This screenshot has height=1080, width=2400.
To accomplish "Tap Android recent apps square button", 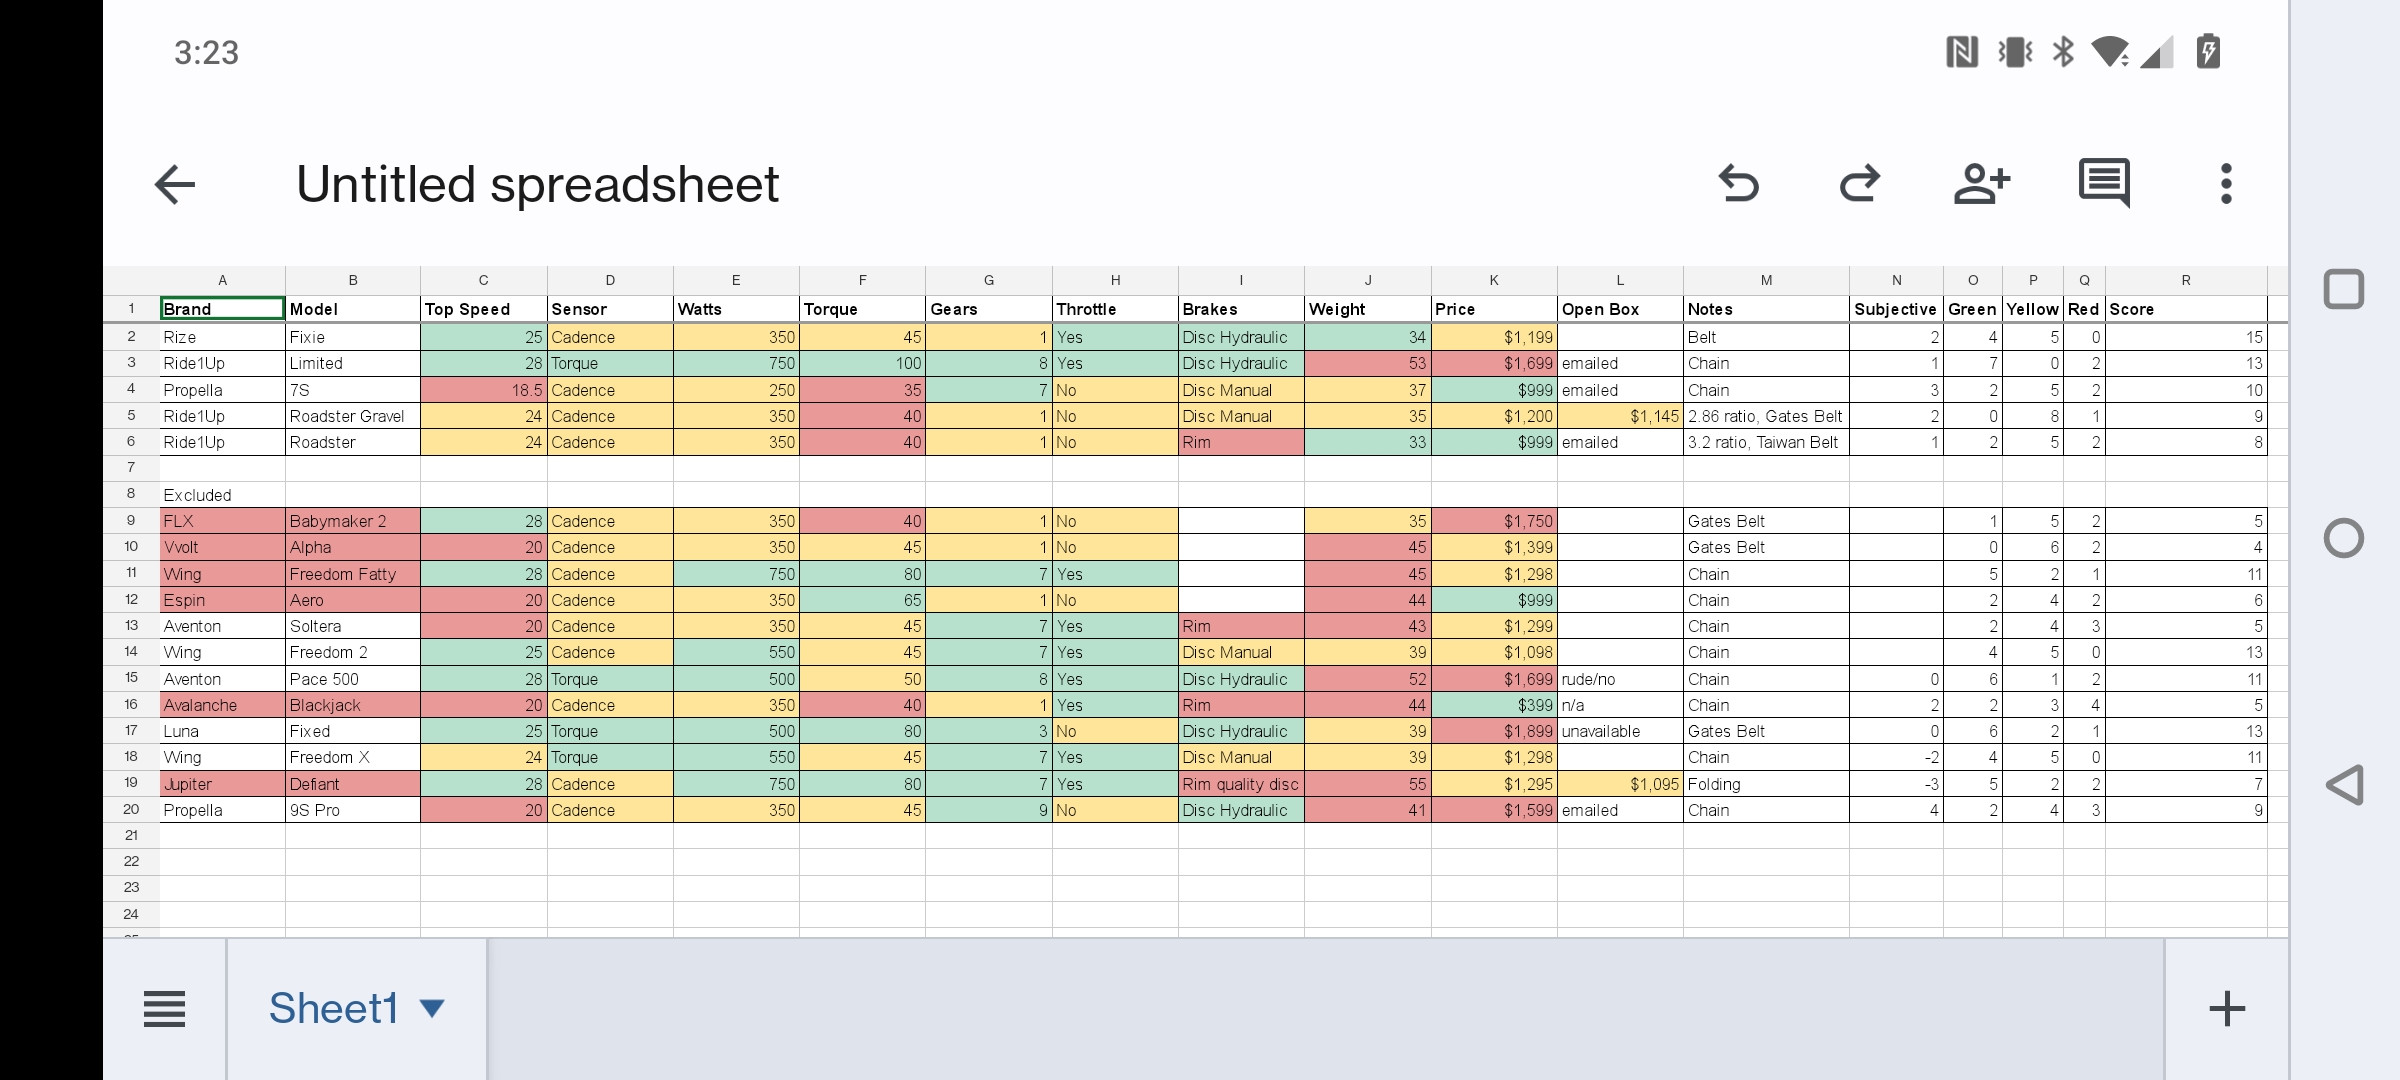I will pos(2344,289).
